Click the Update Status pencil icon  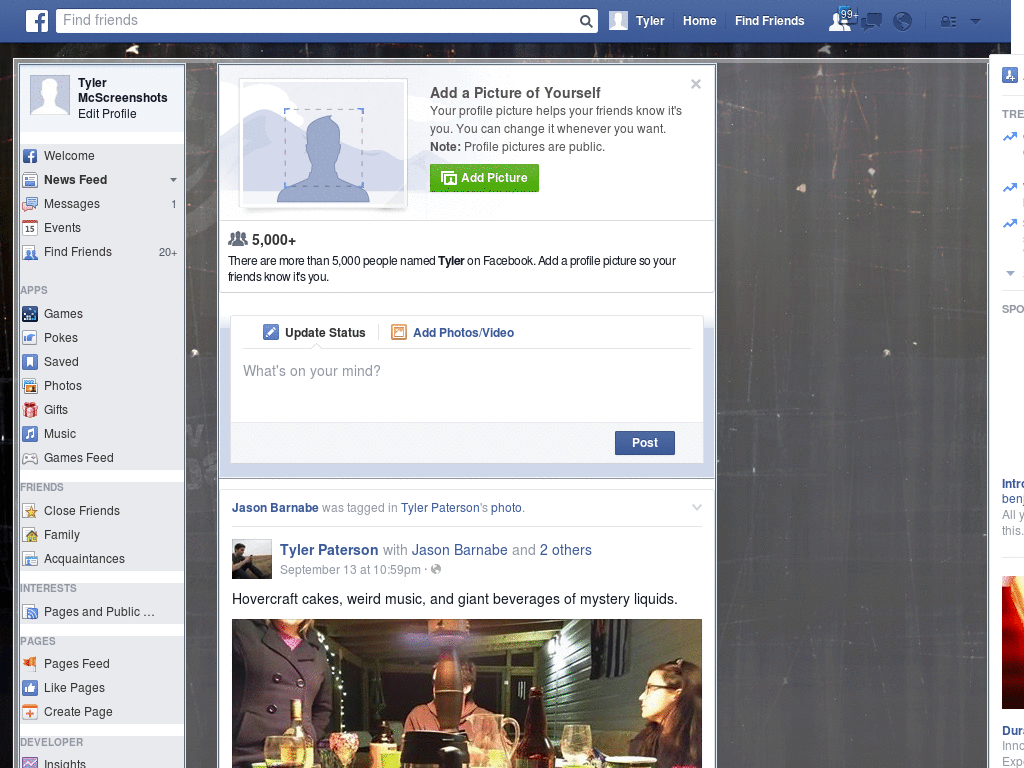coord(271,332)
